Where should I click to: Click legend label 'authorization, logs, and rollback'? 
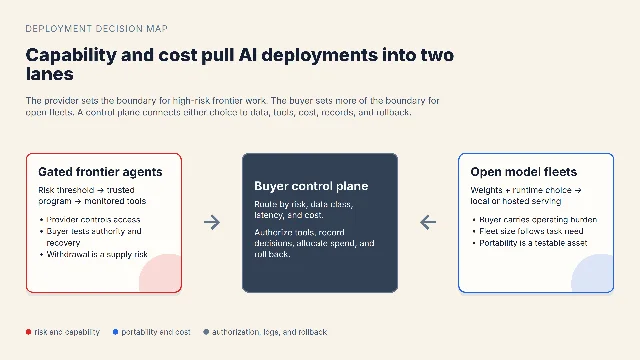point(269,332)
